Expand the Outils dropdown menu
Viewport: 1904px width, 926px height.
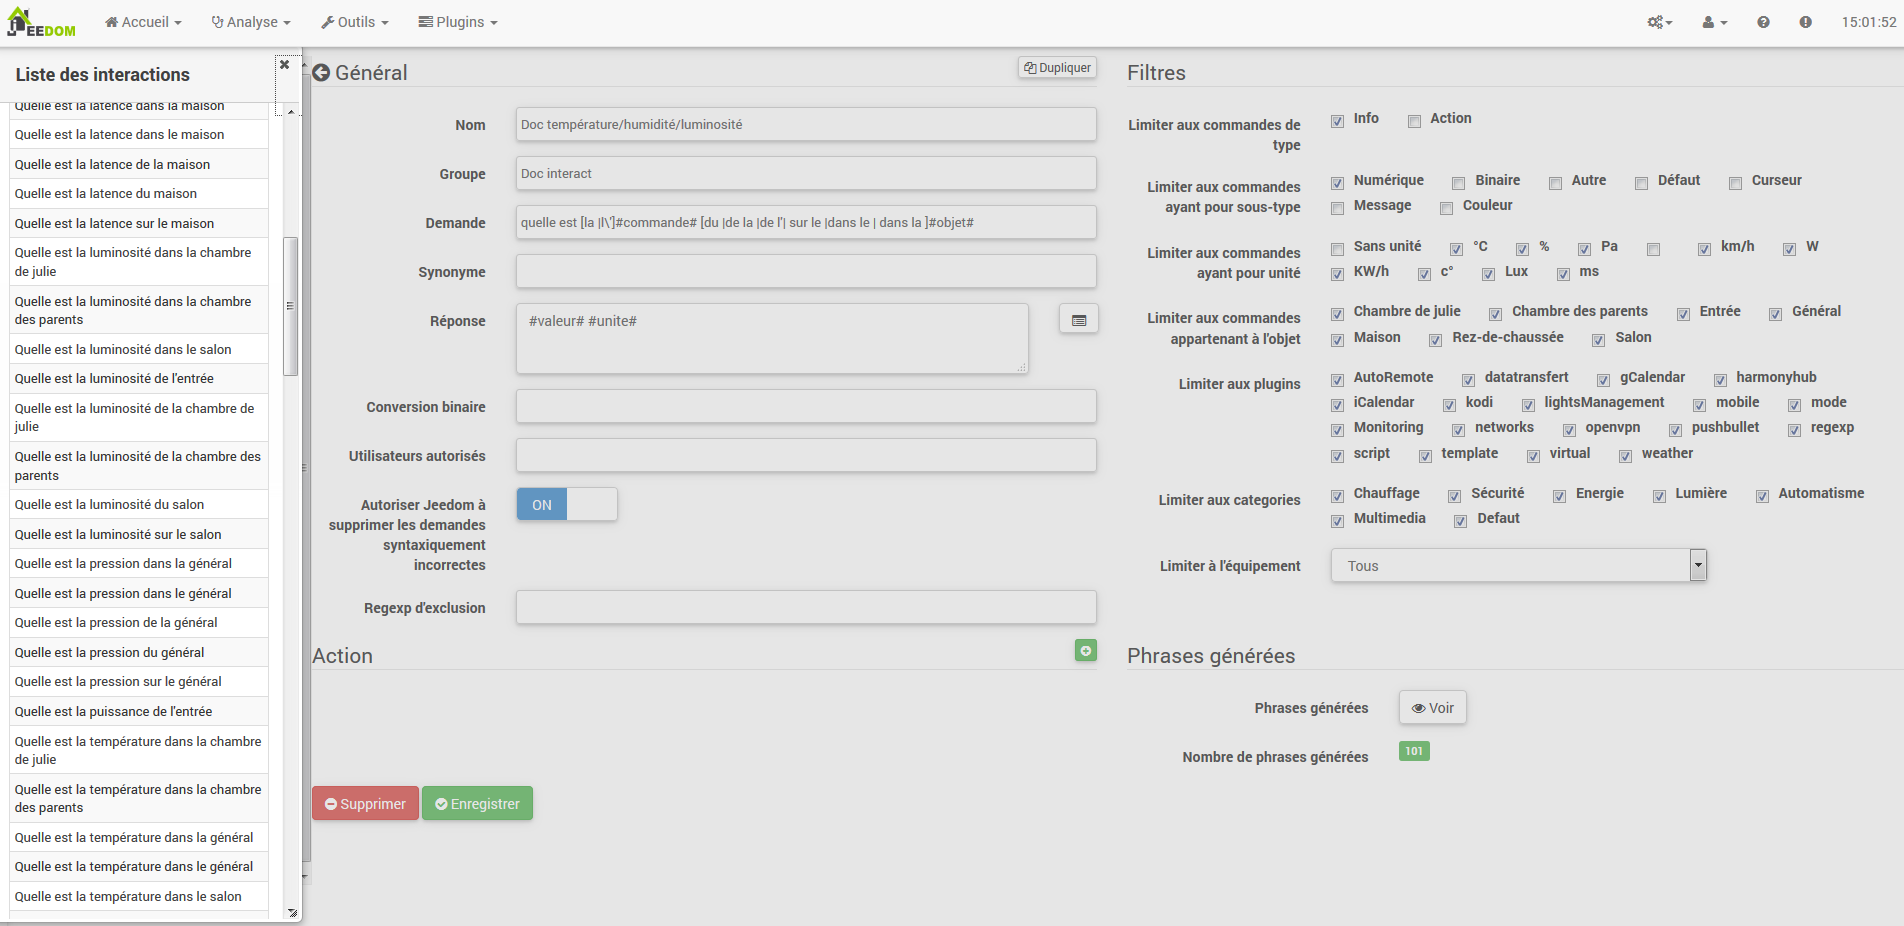click(354, 22)
